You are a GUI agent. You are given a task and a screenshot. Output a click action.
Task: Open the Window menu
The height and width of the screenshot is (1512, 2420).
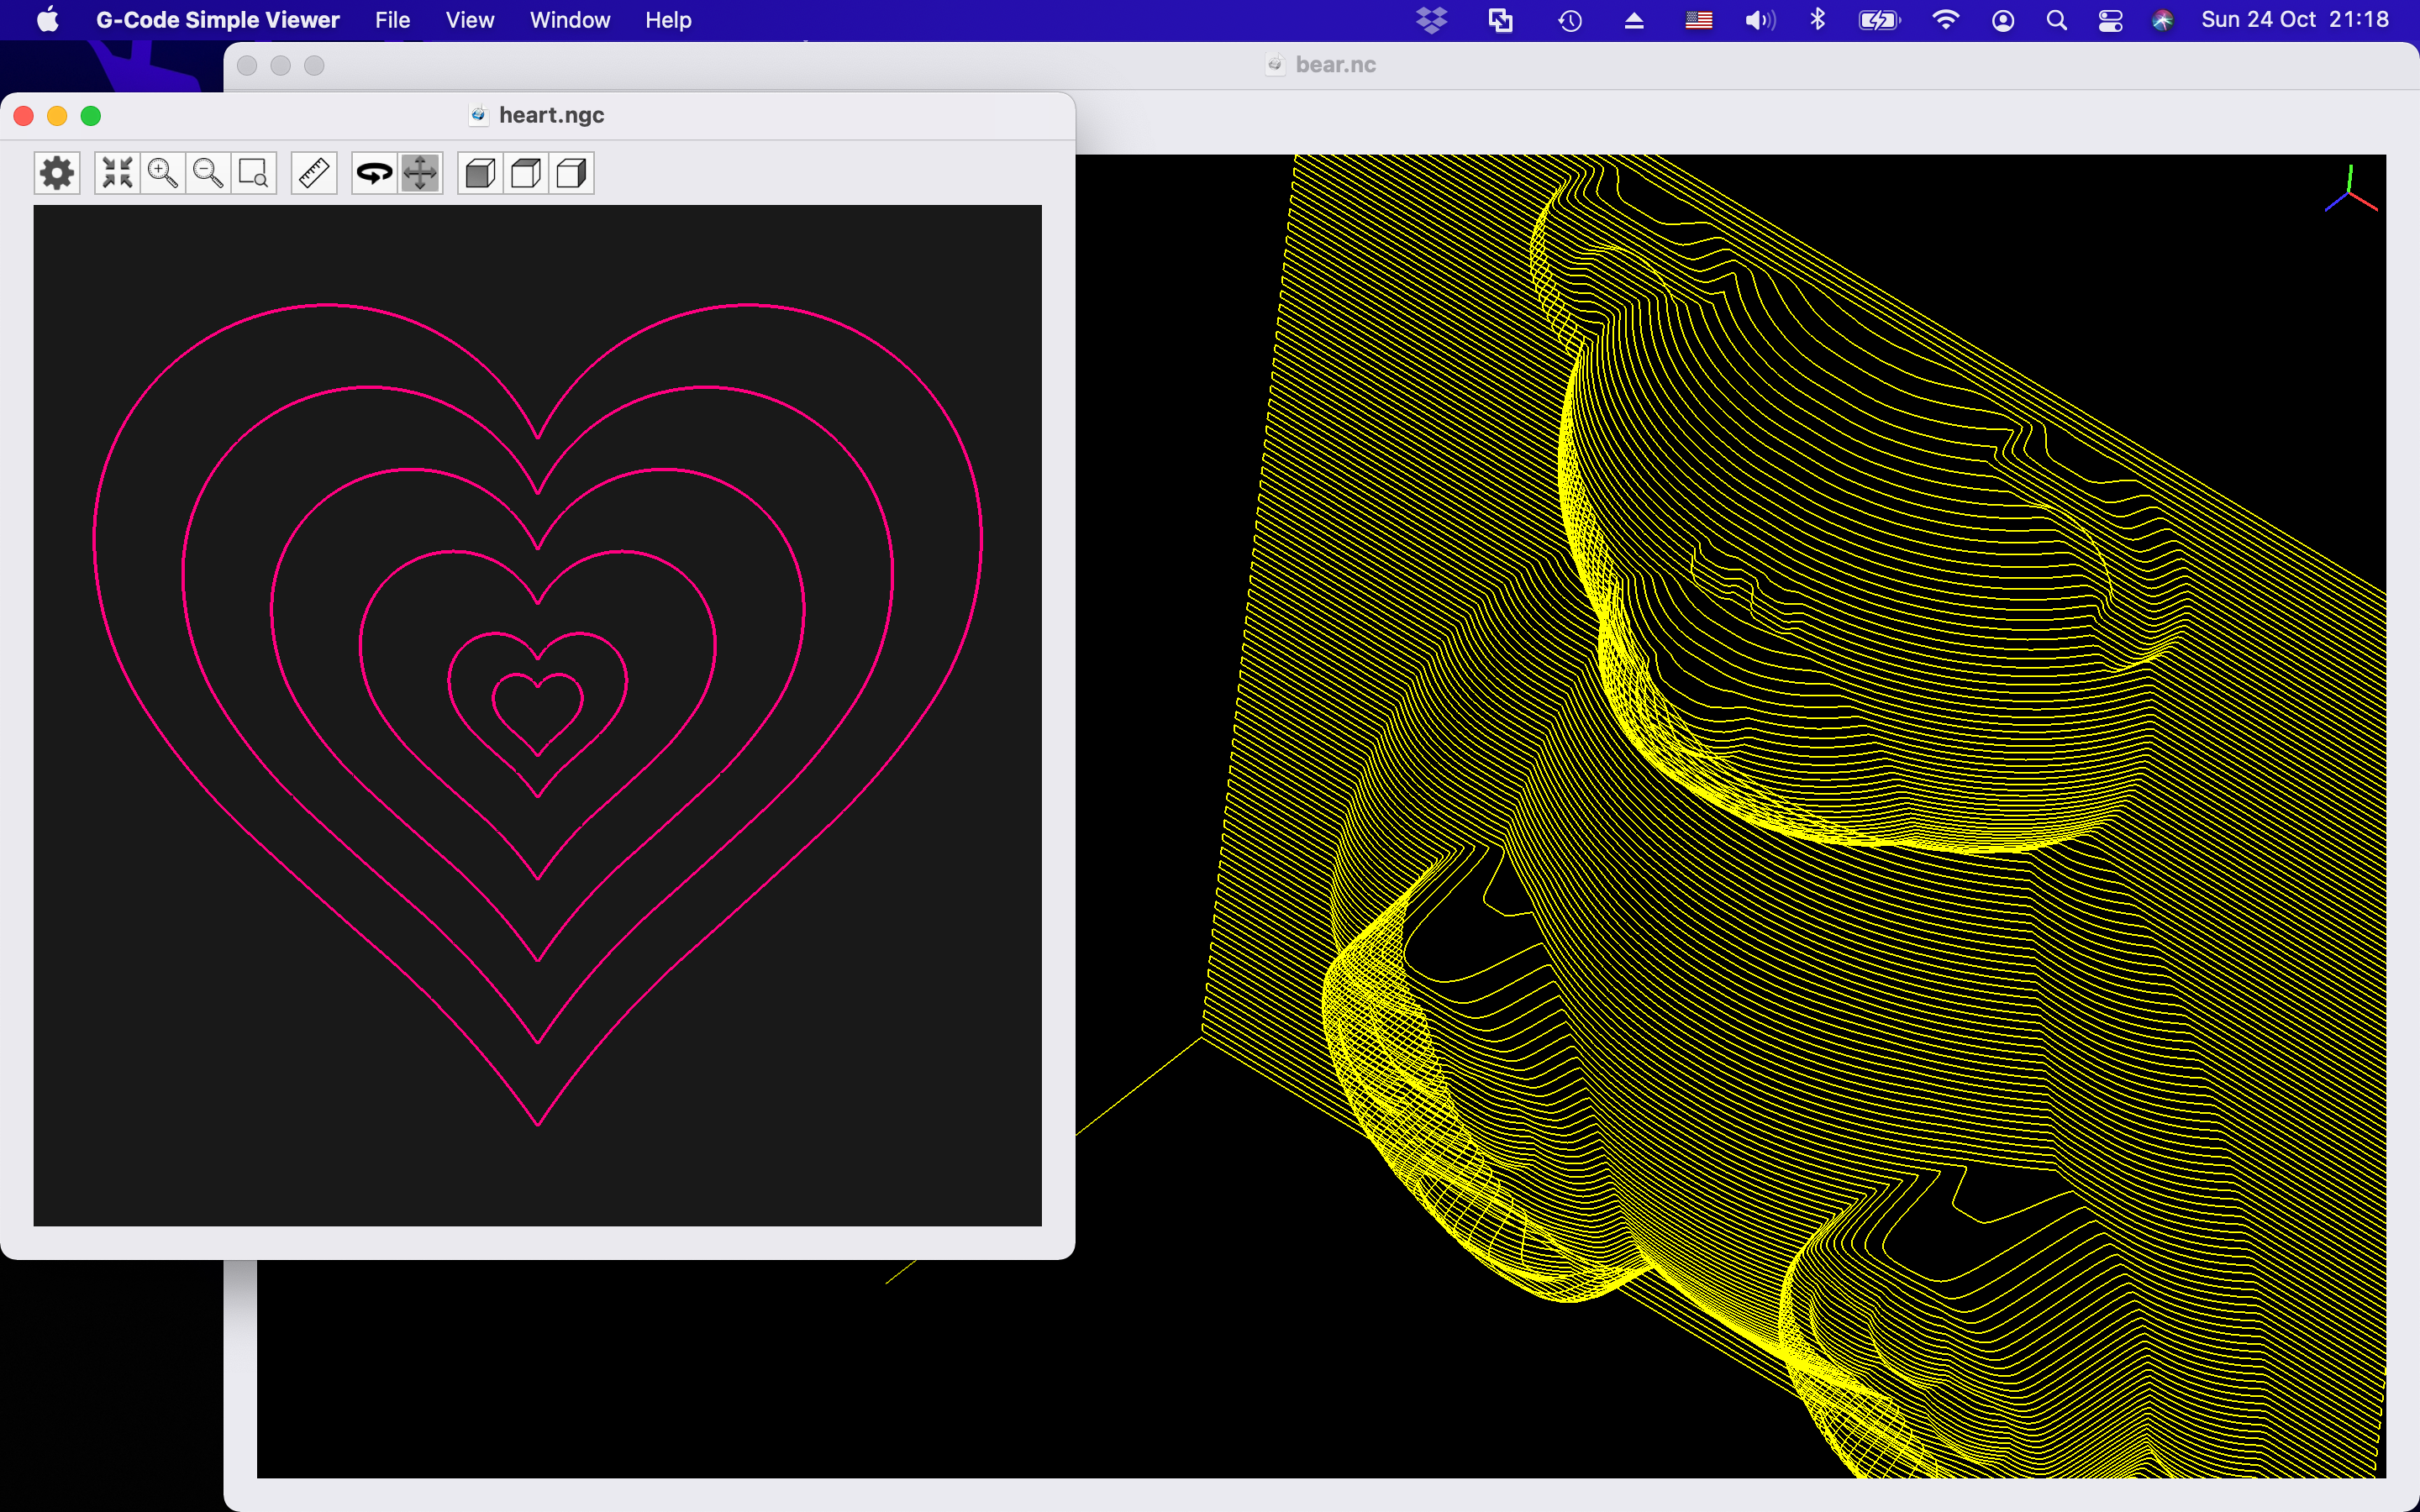(569, 20)
